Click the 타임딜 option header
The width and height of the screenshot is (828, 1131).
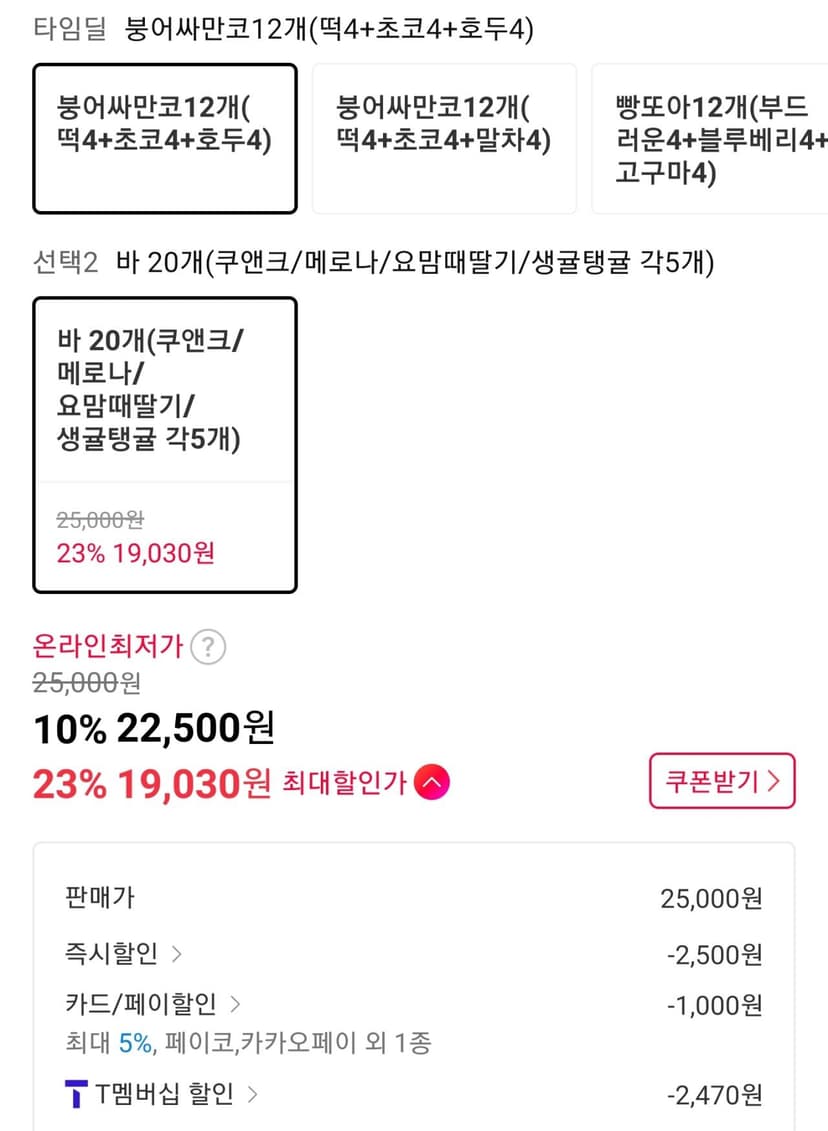(70, 29)
